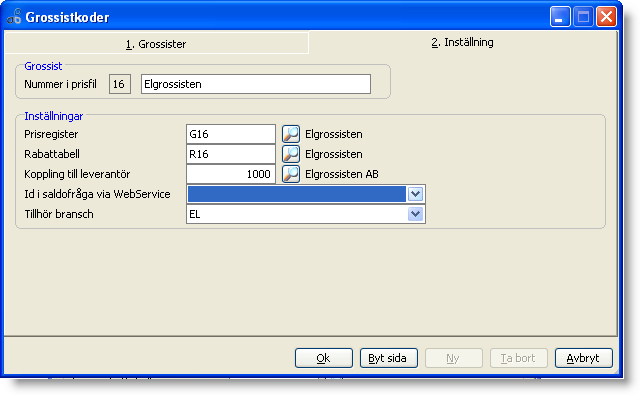Screen dimensions: 640x395
Task: Click the Tillhör bransch label
Action: (59, 214)
